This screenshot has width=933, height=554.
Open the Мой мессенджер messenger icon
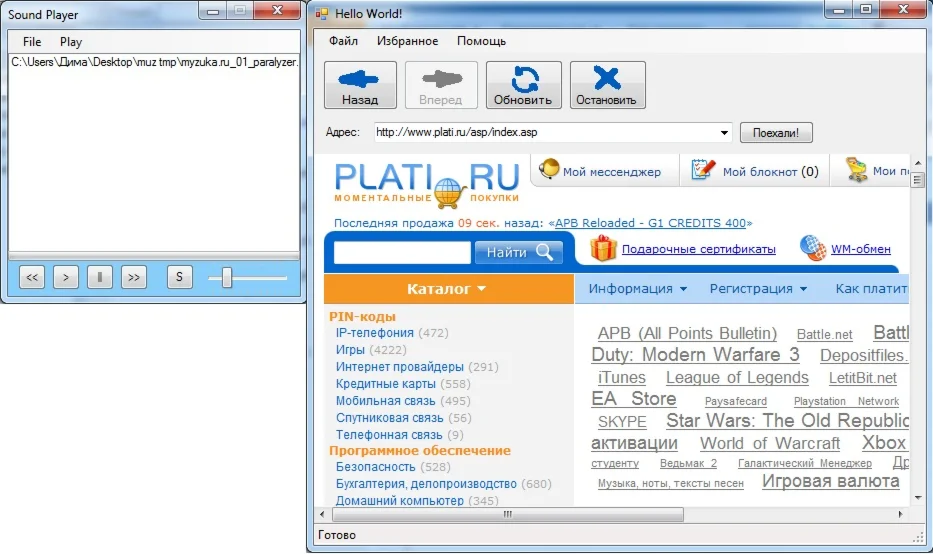tap(549, 169)
